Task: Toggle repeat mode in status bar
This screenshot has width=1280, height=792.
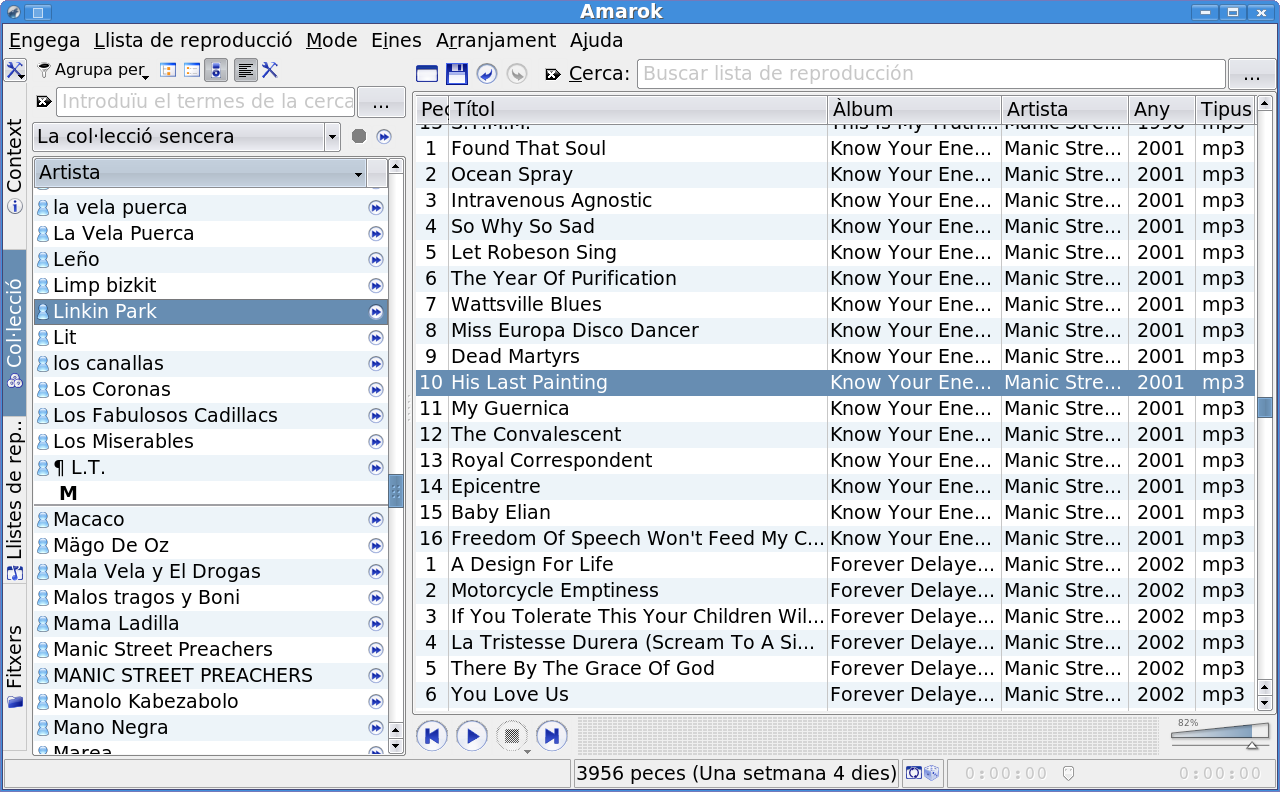Action: tap(913, 773)
